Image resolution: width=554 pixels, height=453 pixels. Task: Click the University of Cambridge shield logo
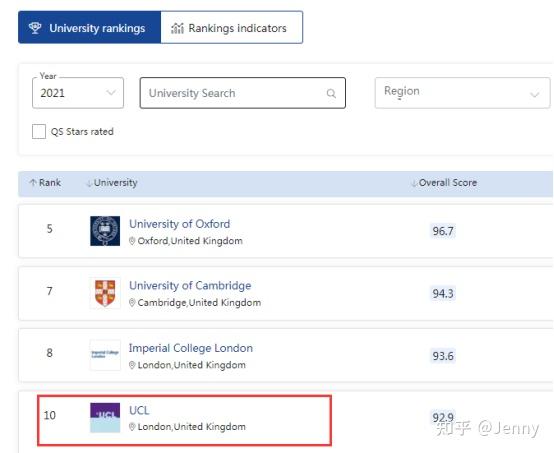[x=105, y=293]
